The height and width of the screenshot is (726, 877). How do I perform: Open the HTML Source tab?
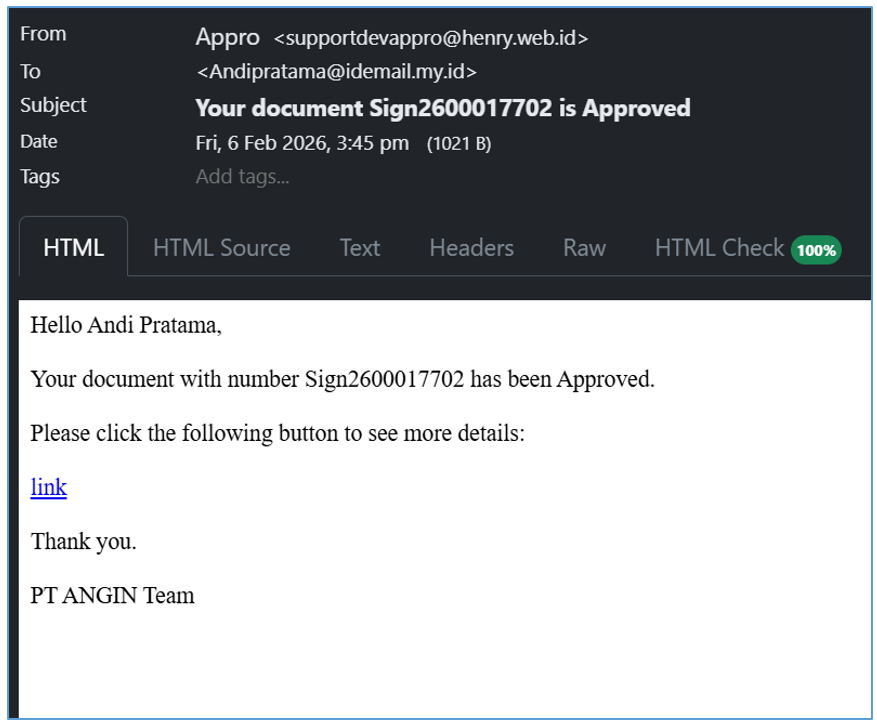pyautogui.click(x=221, y=248)
